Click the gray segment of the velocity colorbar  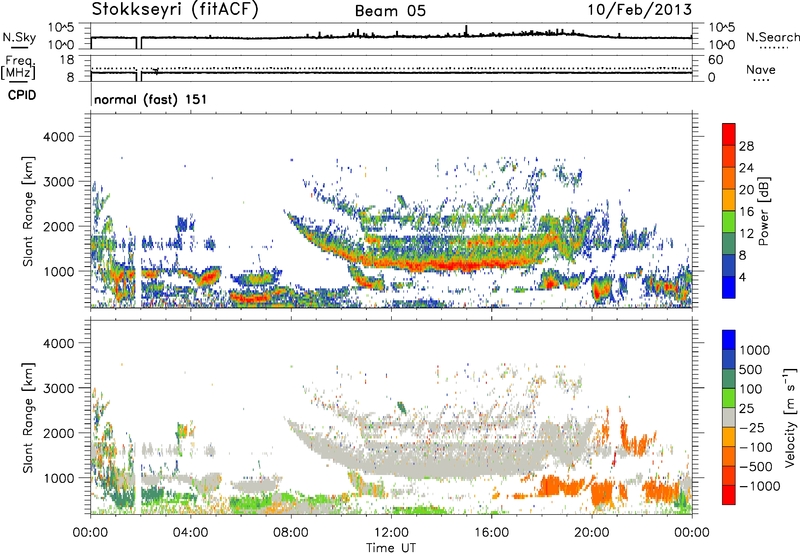point(729,417)
